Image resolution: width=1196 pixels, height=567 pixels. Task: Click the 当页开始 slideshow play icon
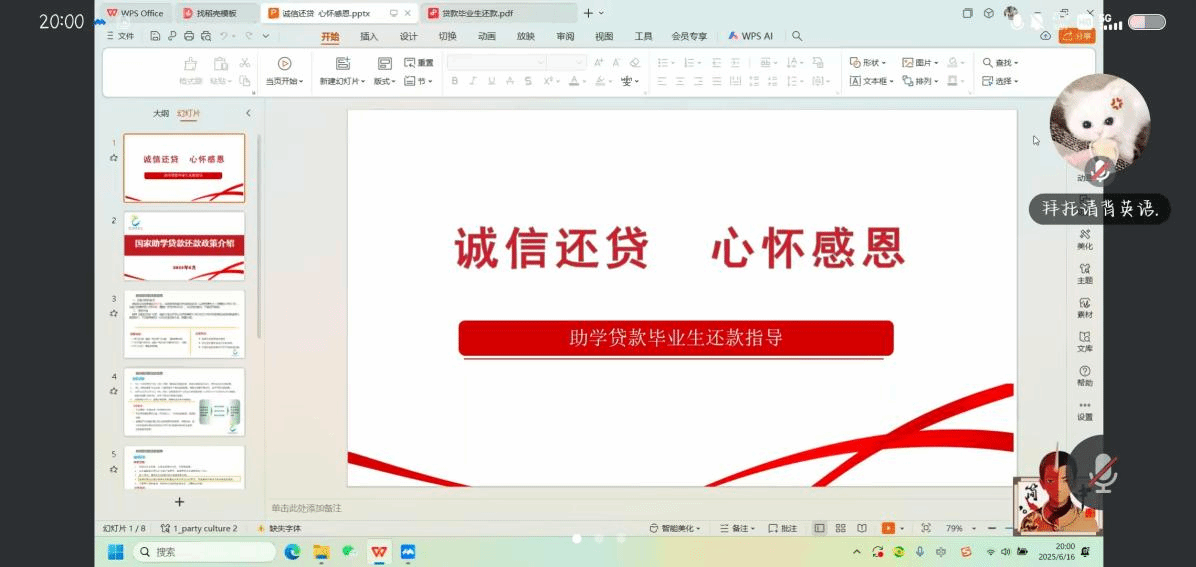point(284,63)
